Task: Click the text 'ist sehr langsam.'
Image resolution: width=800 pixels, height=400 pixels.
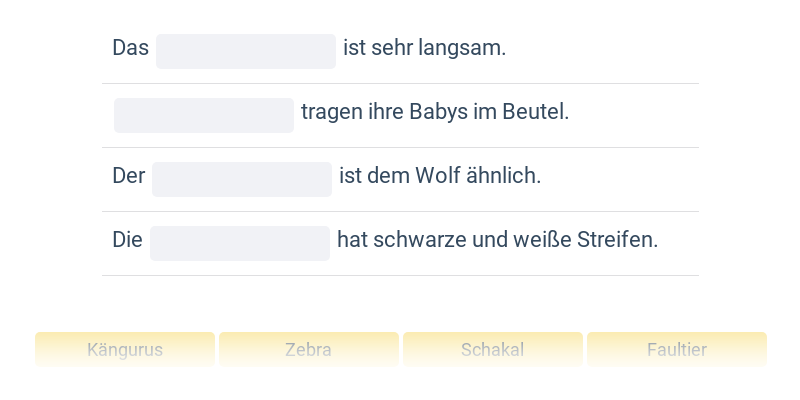Action: pyautogui.click(x=425, y=48)
